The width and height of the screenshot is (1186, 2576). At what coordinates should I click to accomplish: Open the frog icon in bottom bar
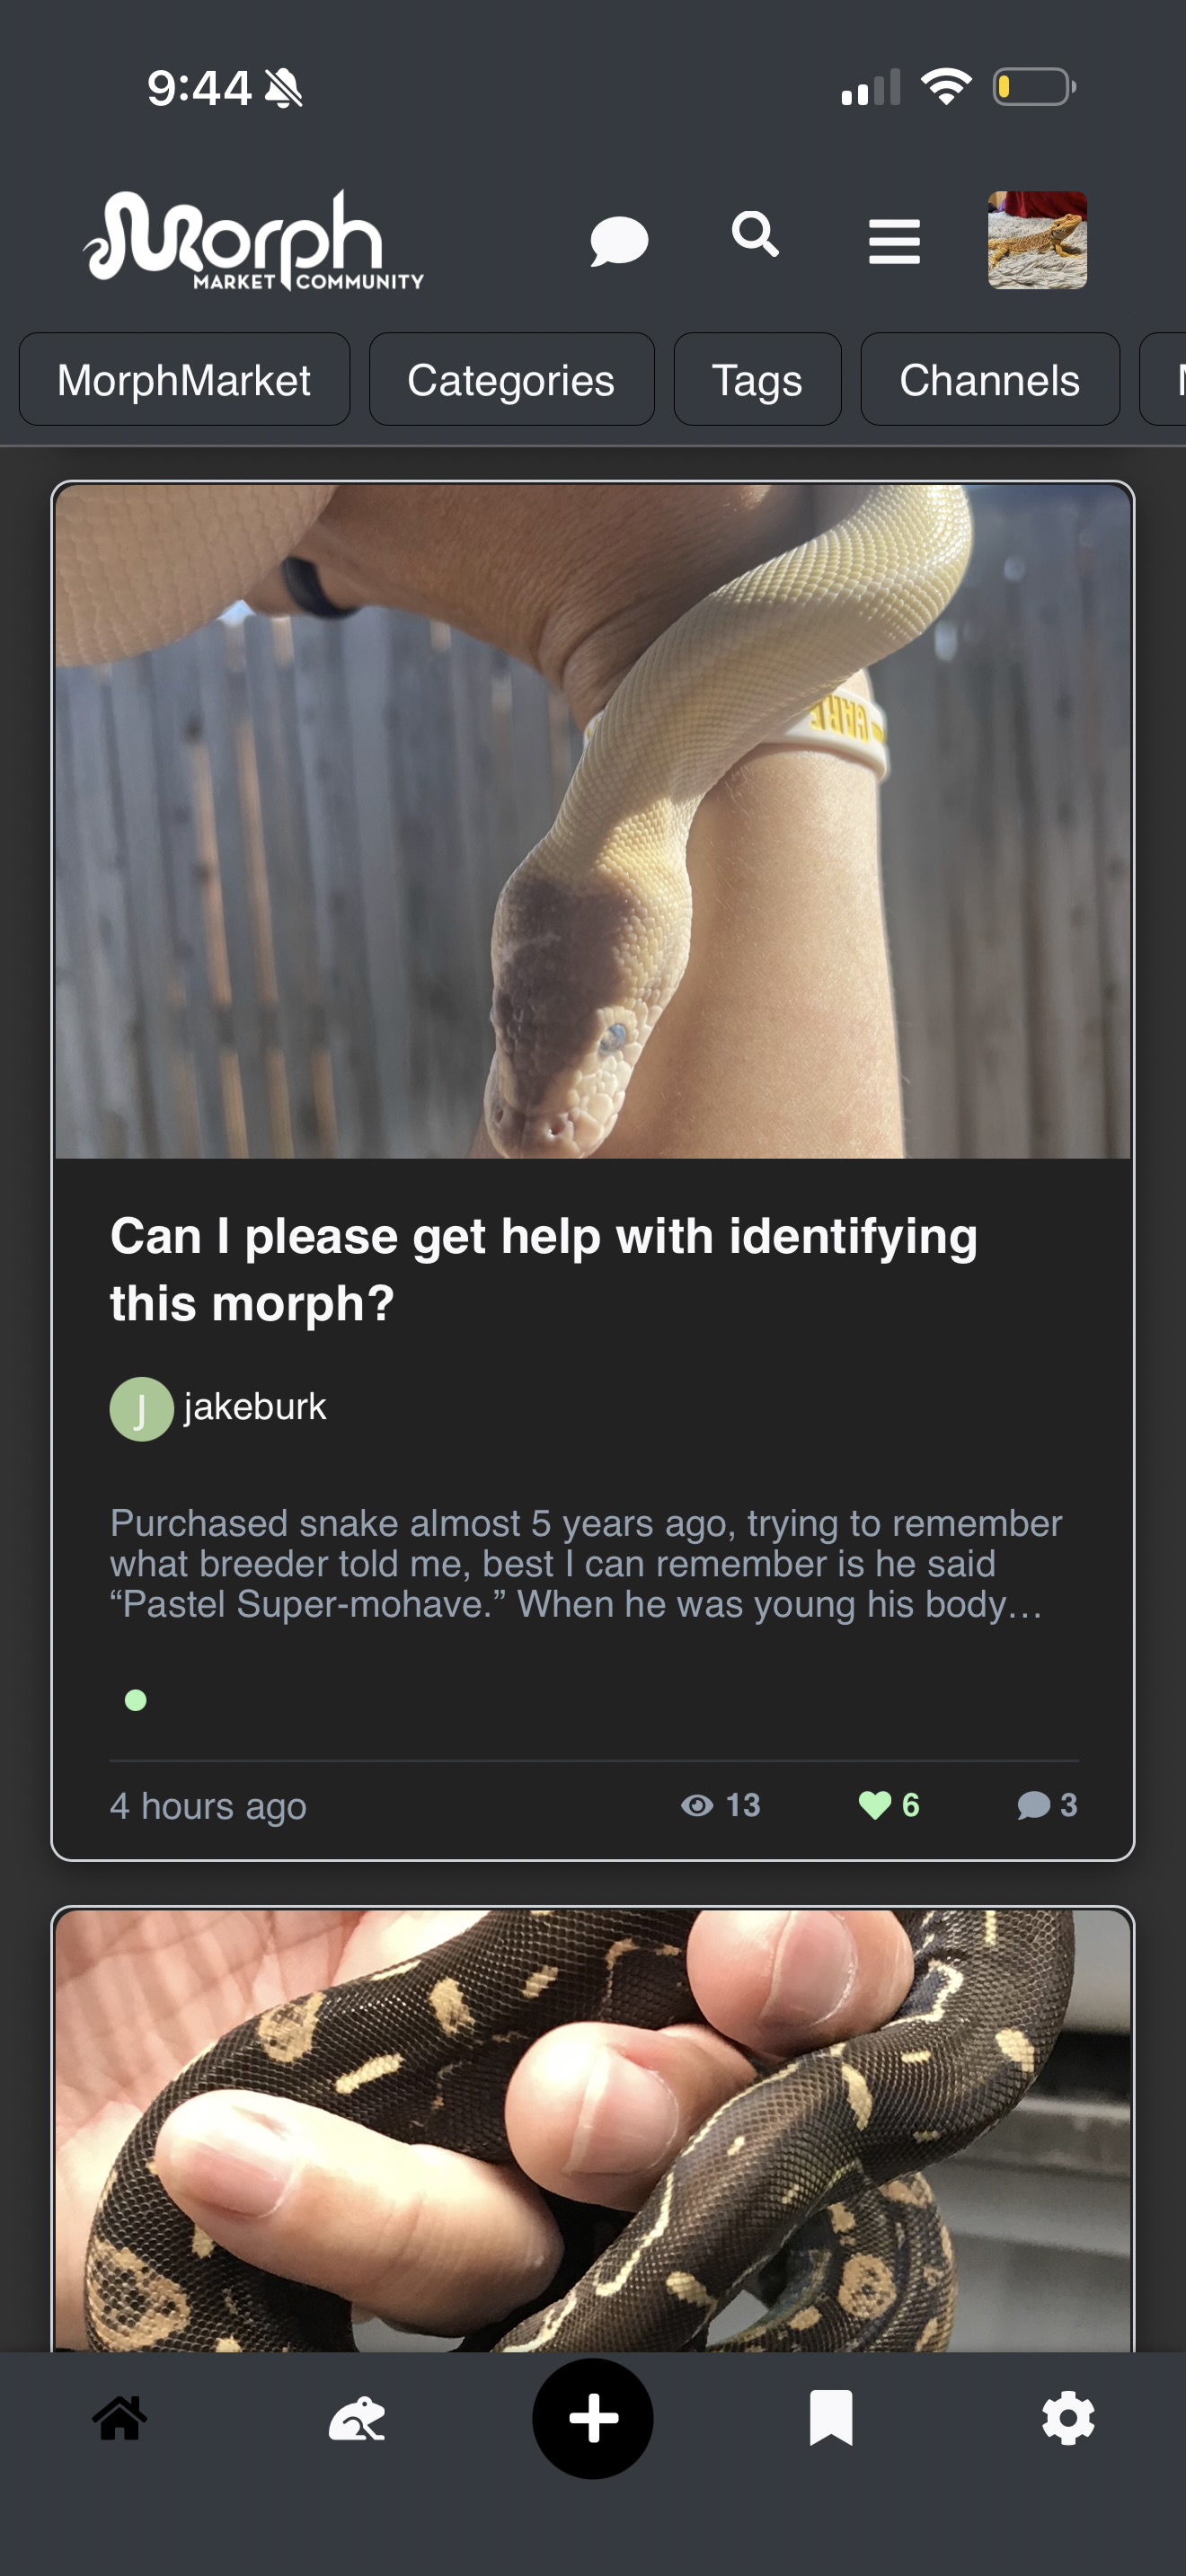tap(357, 2418)
